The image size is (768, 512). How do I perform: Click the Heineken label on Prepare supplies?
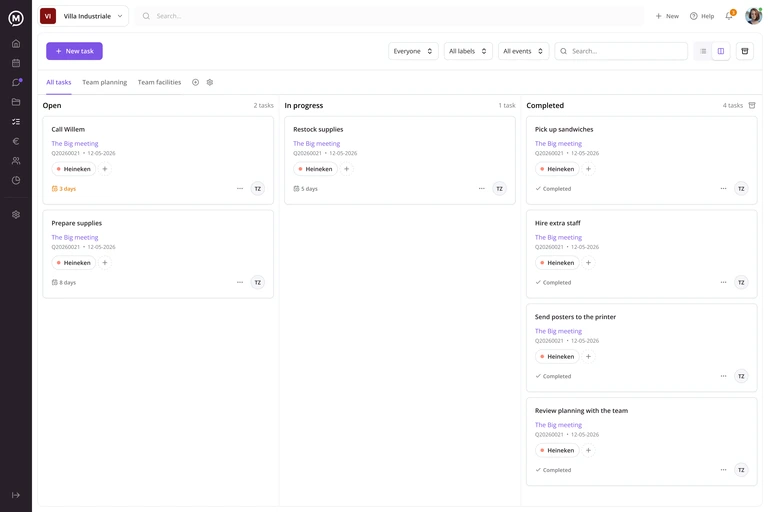point(73,263)
